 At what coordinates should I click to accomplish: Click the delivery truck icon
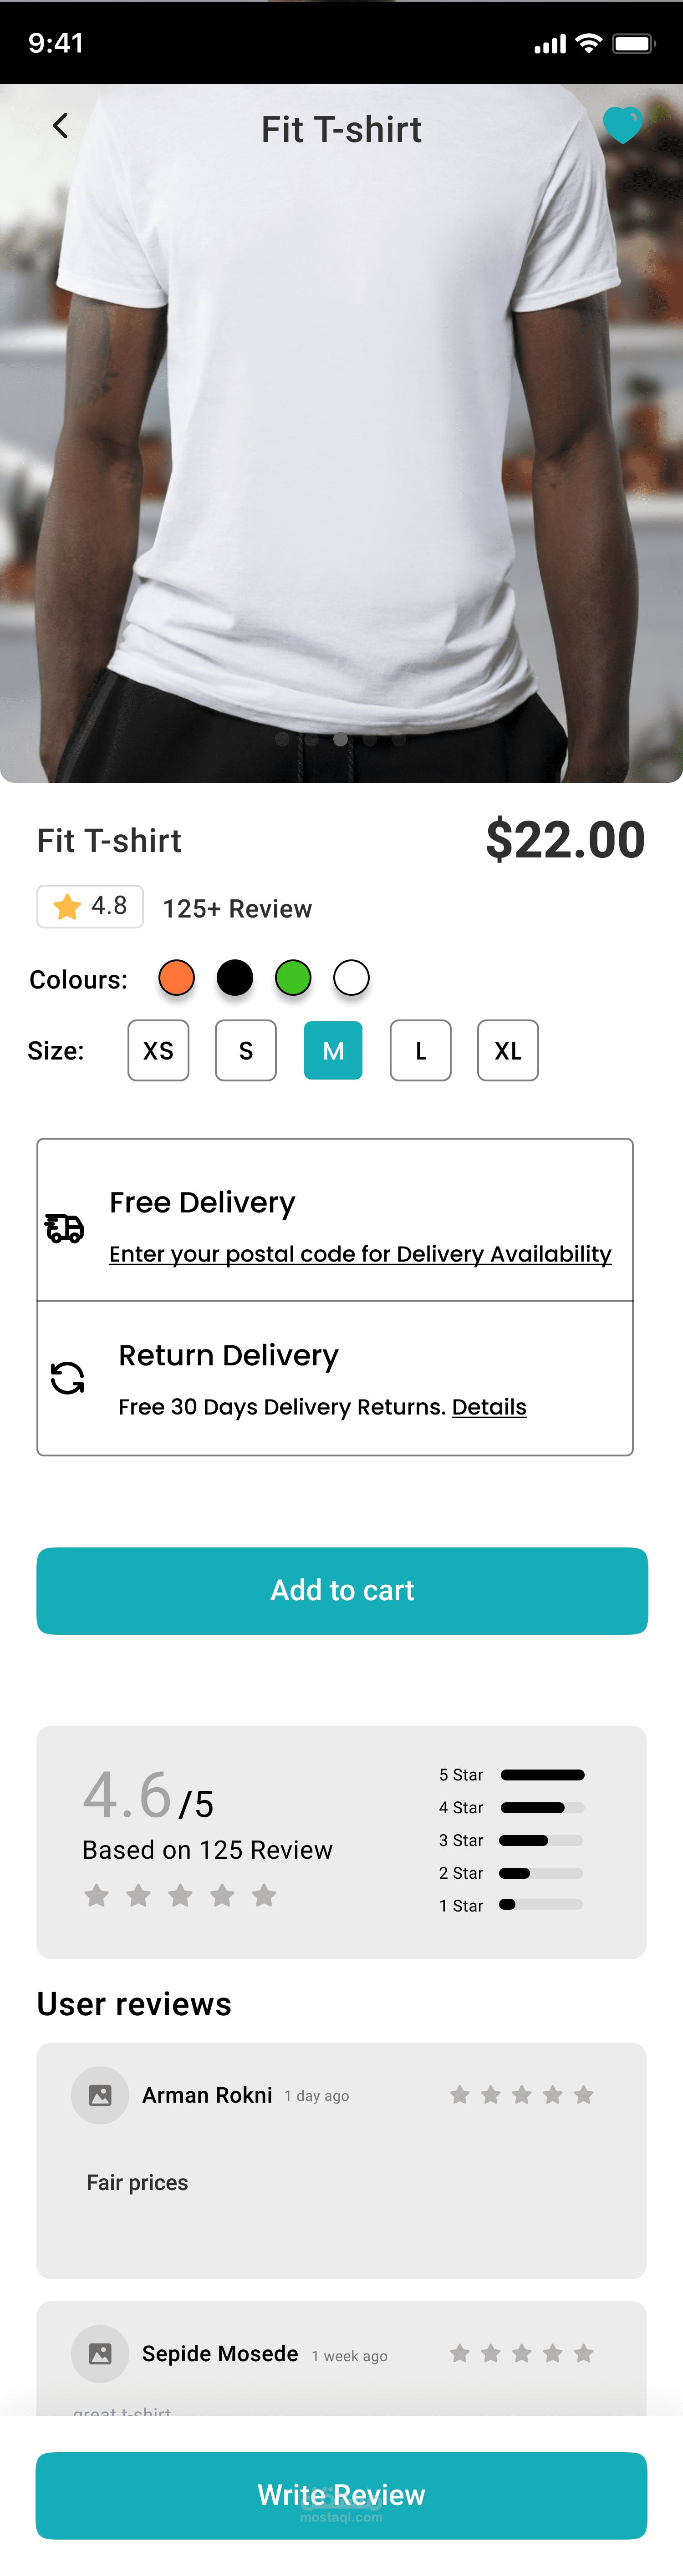click(x=65, y=1227)
